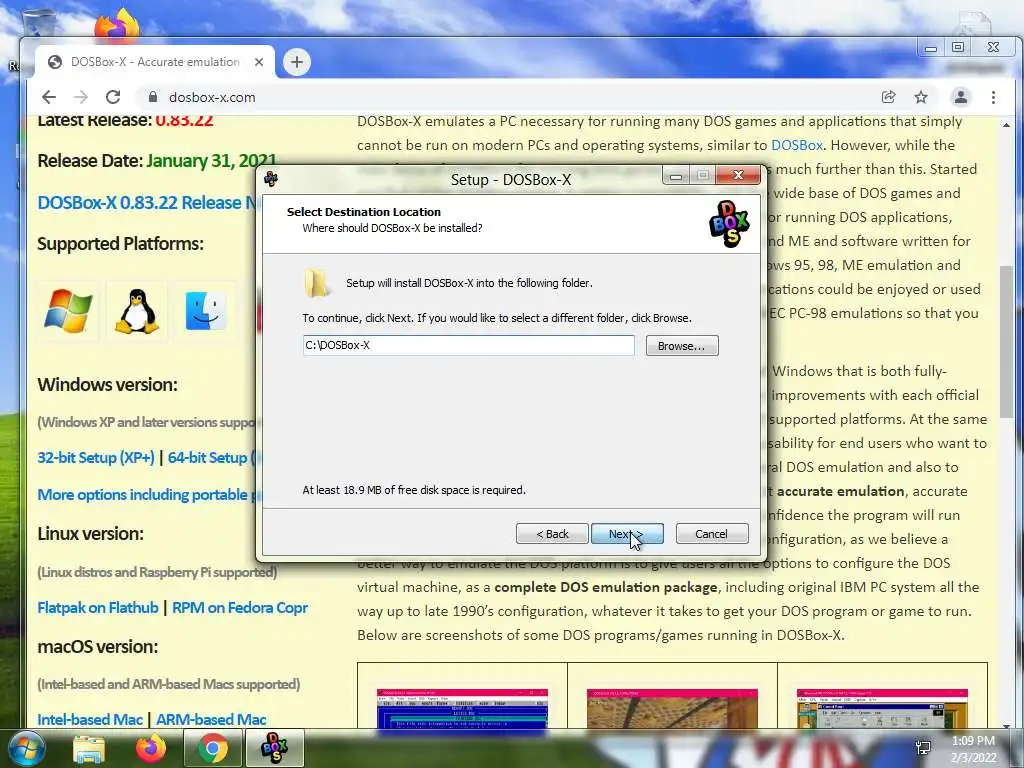Click the Latest Release 0.83.22 version text

[125, 120]
